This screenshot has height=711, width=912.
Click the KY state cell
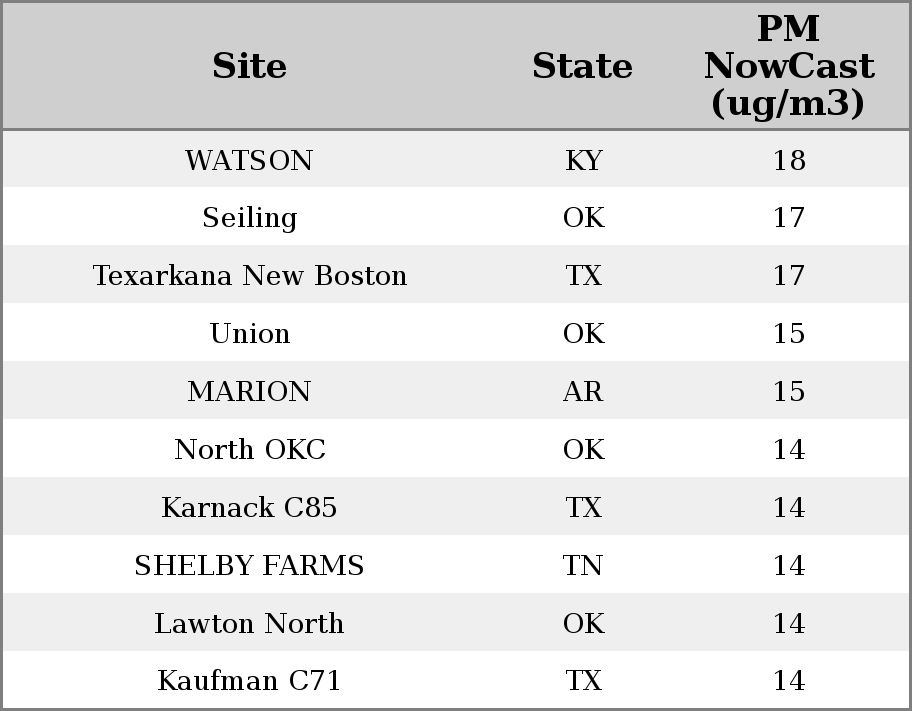(x=583, y=160)
